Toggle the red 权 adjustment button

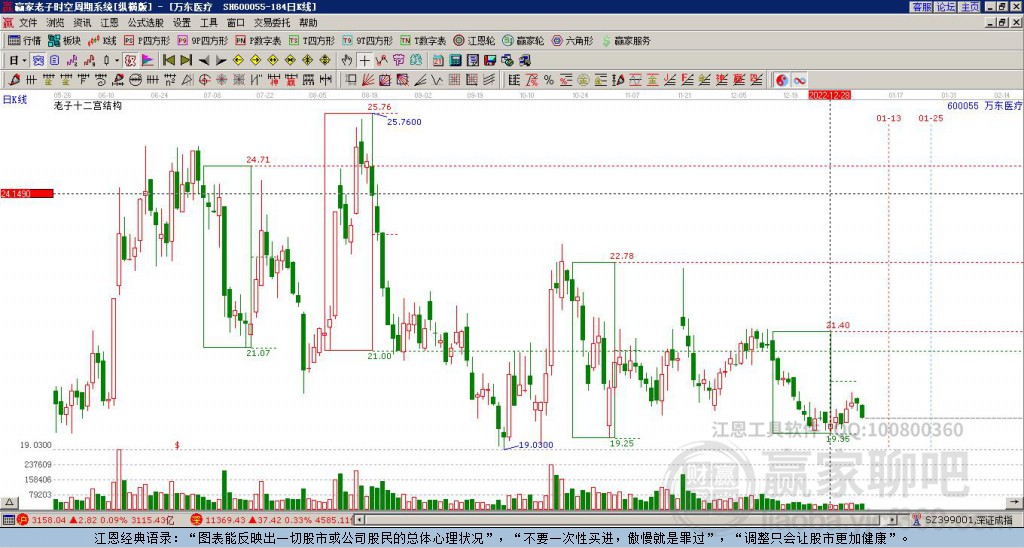130,61
